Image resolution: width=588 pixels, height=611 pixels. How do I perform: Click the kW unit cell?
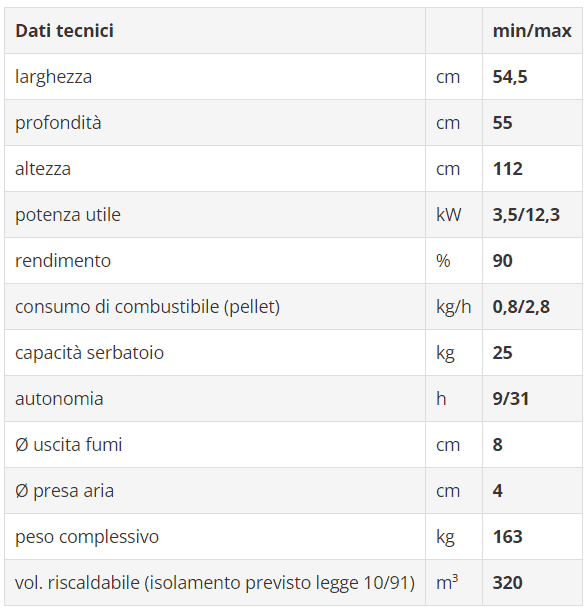click(x=454, y=214)
